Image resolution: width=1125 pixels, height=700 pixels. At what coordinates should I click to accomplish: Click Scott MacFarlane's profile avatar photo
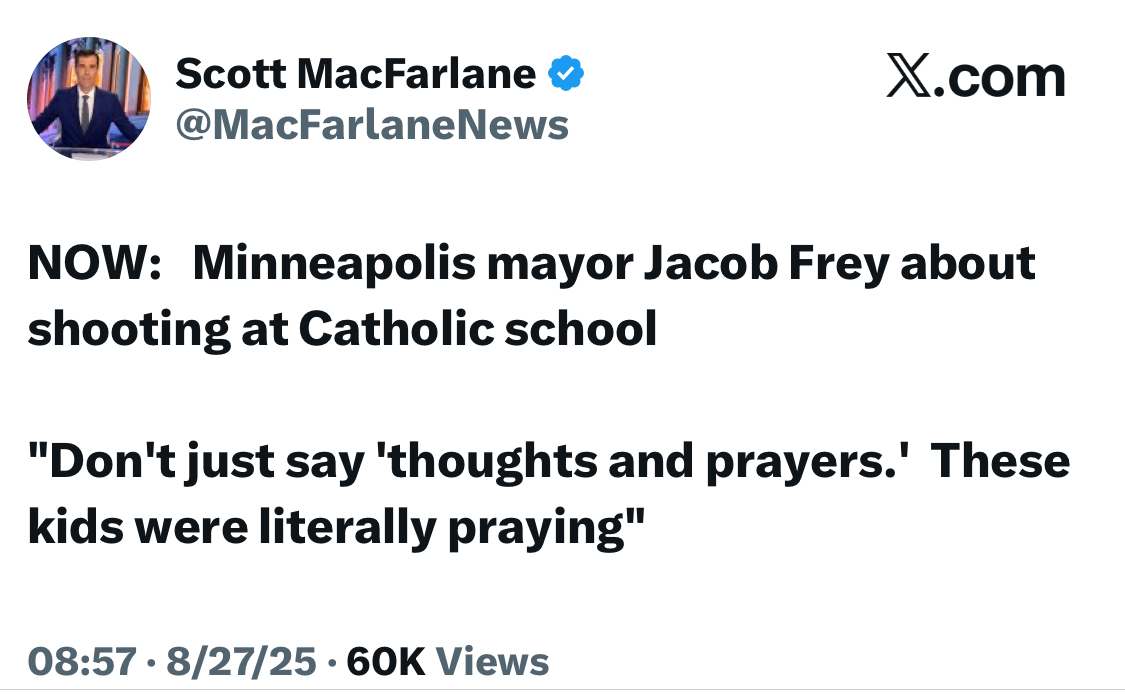coord(88,99)
